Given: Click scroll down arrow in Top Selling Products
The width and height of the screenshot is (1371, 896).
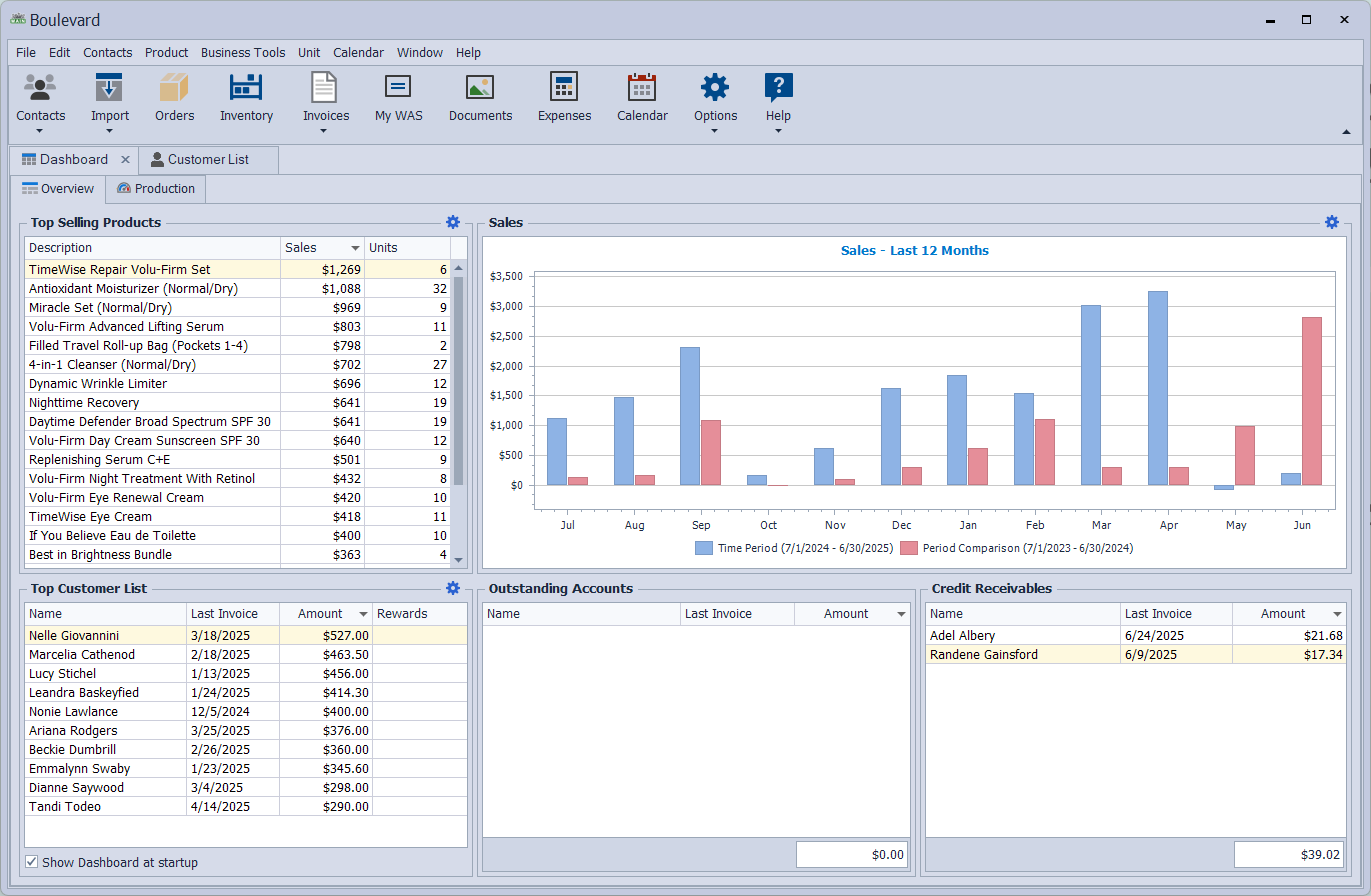Looking at the screenshot, I should [x=459, y=560].
